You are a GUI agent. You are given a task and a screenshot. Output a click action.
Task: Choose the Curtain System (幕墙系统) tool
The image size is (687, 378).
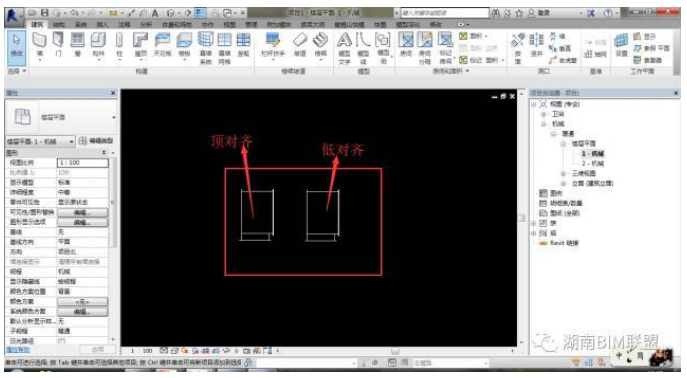[x=205, y=48]
